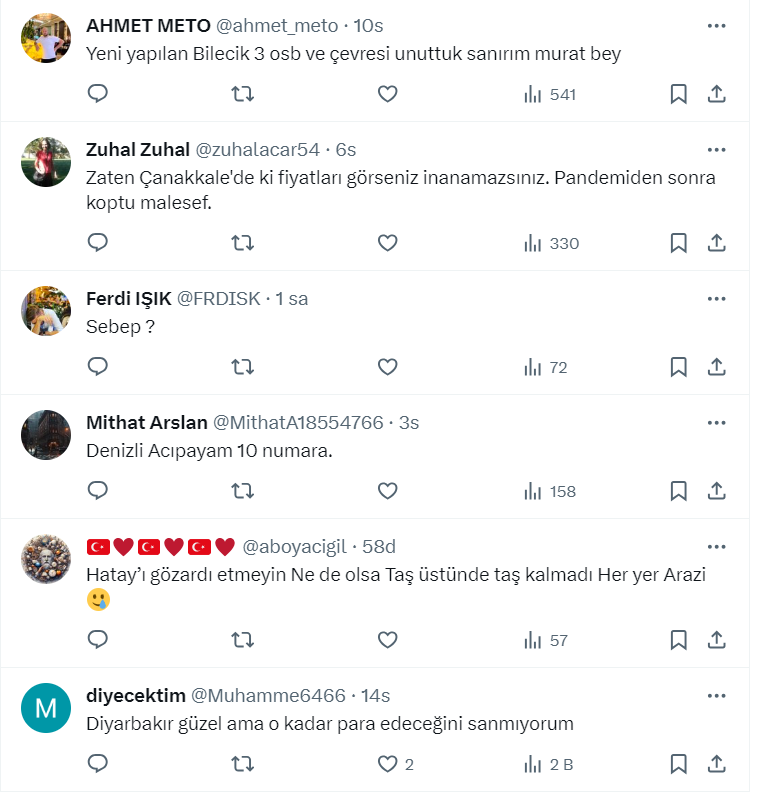Screen dimensions: 757x792
Task: Reply to Mithat Arslan's Denizli tweet
Action: tap(98, 491)
